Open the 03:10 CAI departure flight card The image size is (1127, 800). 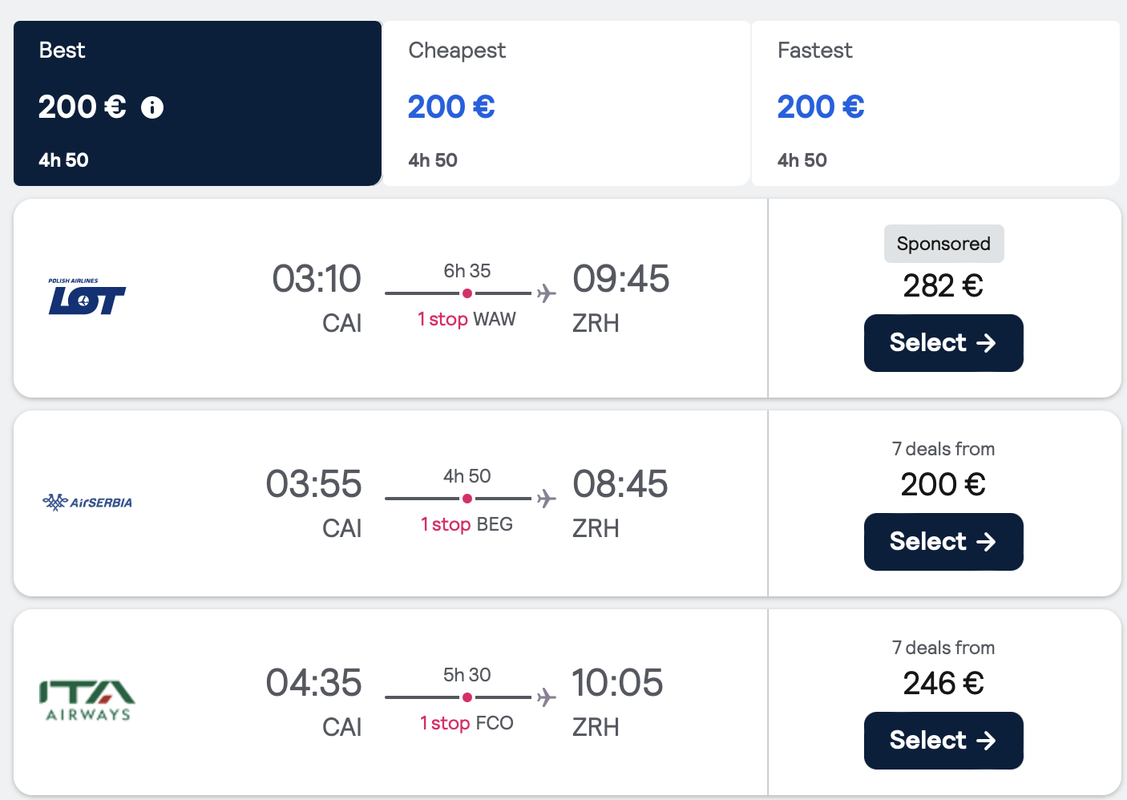coord(390,298)
